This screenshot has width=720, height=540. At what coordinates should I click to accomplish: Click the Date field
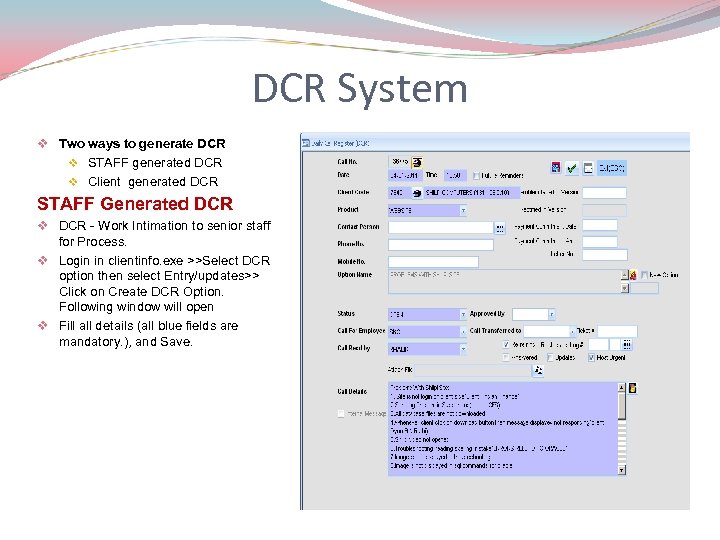405,176
